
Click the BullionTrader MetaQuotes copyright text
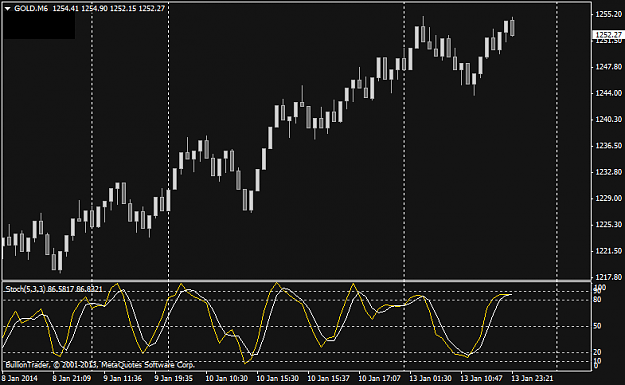tap(100, 365)
